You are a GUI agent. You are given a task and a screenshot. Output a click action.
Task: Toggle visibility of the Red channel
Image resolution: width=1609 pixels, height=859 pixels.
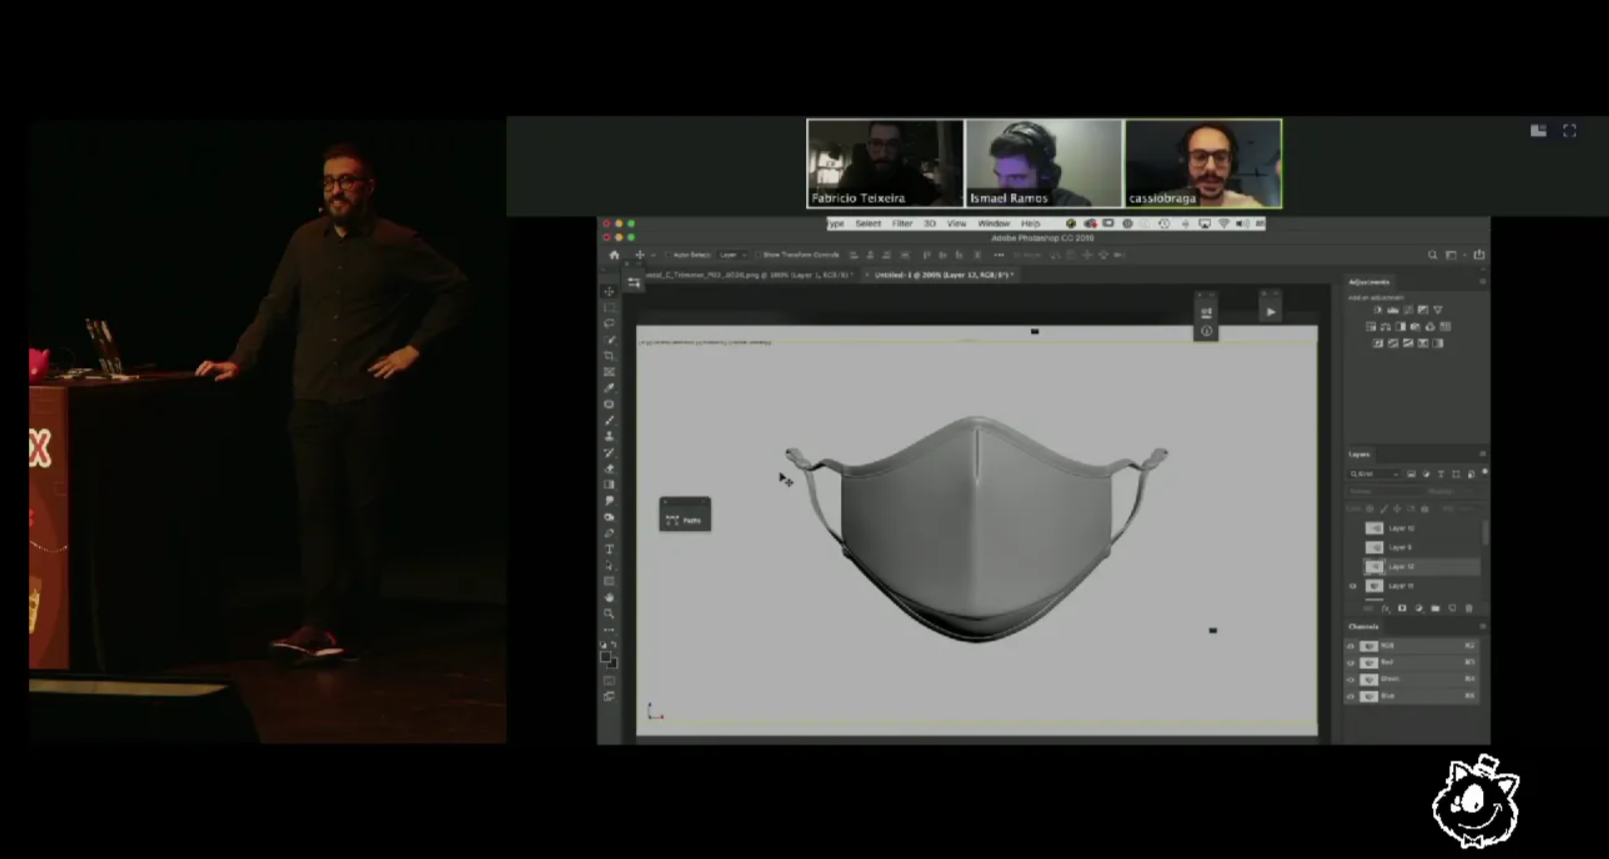pos(1351,662)
